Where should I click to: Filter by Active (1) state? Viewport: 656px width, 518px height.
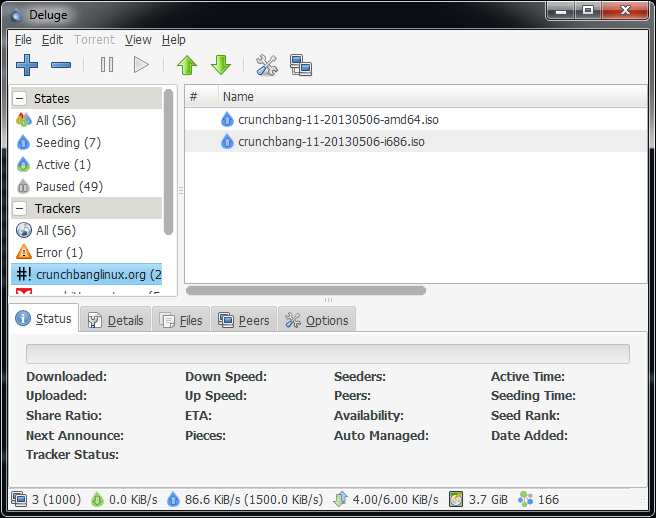(86, 164)
